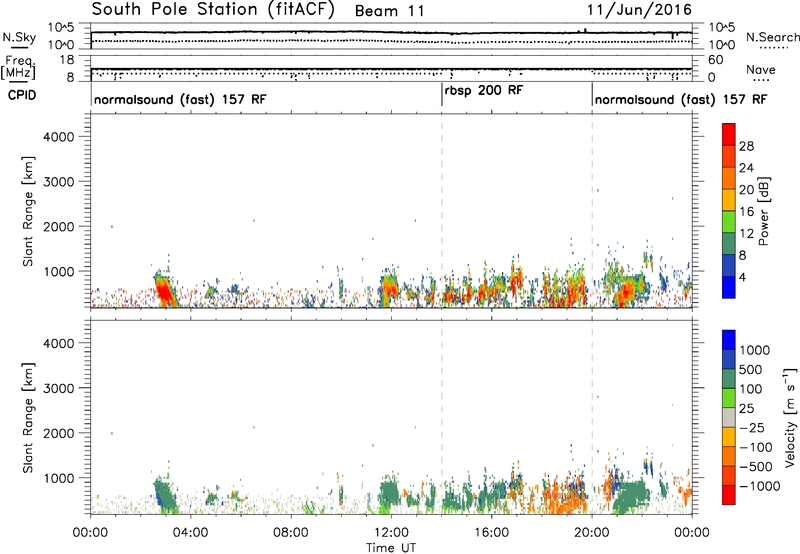Click the '20:00' time axis tick label
Viewport: 800px width, 554px height.
(592, 533)
